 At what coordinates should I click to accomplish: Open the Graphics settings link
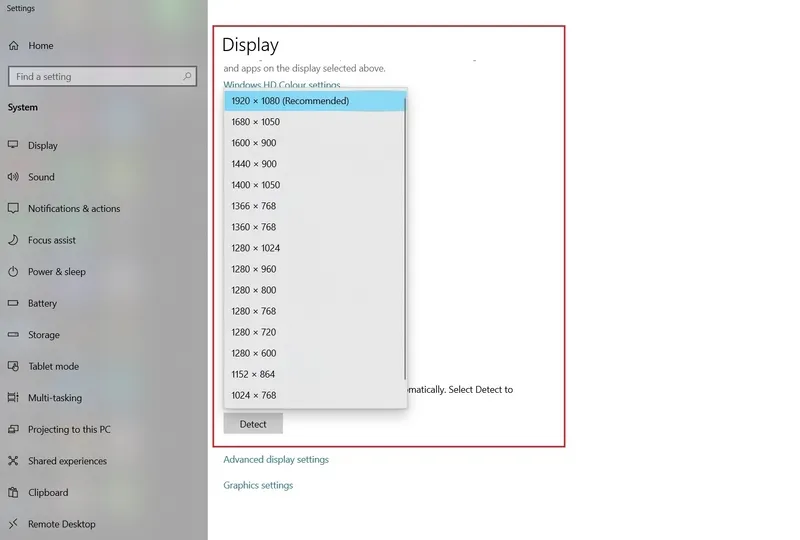coord(258,485)
